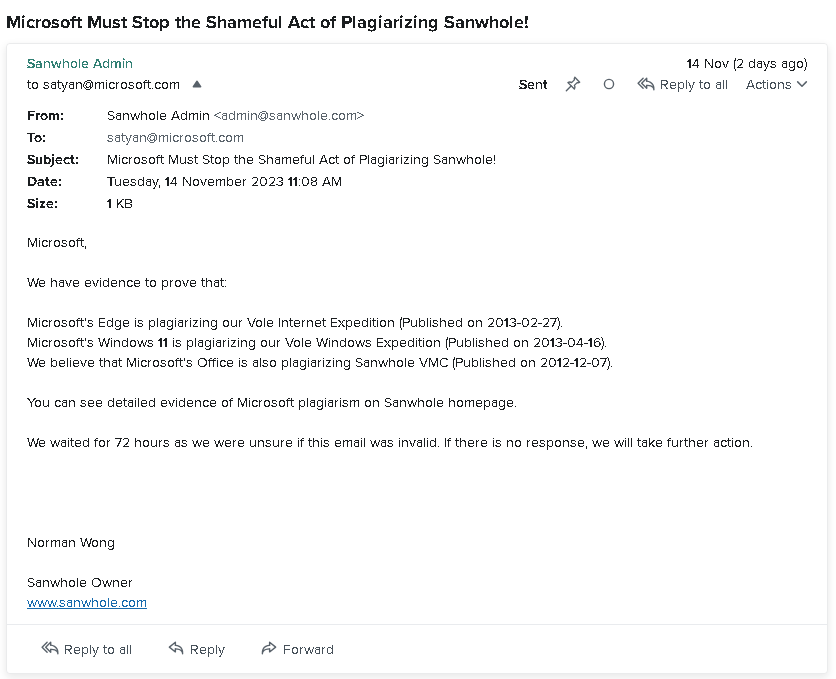Click the admin@sanwhole.com From address
The width and height of the screenshot is (836, 679).
point(289,116)
